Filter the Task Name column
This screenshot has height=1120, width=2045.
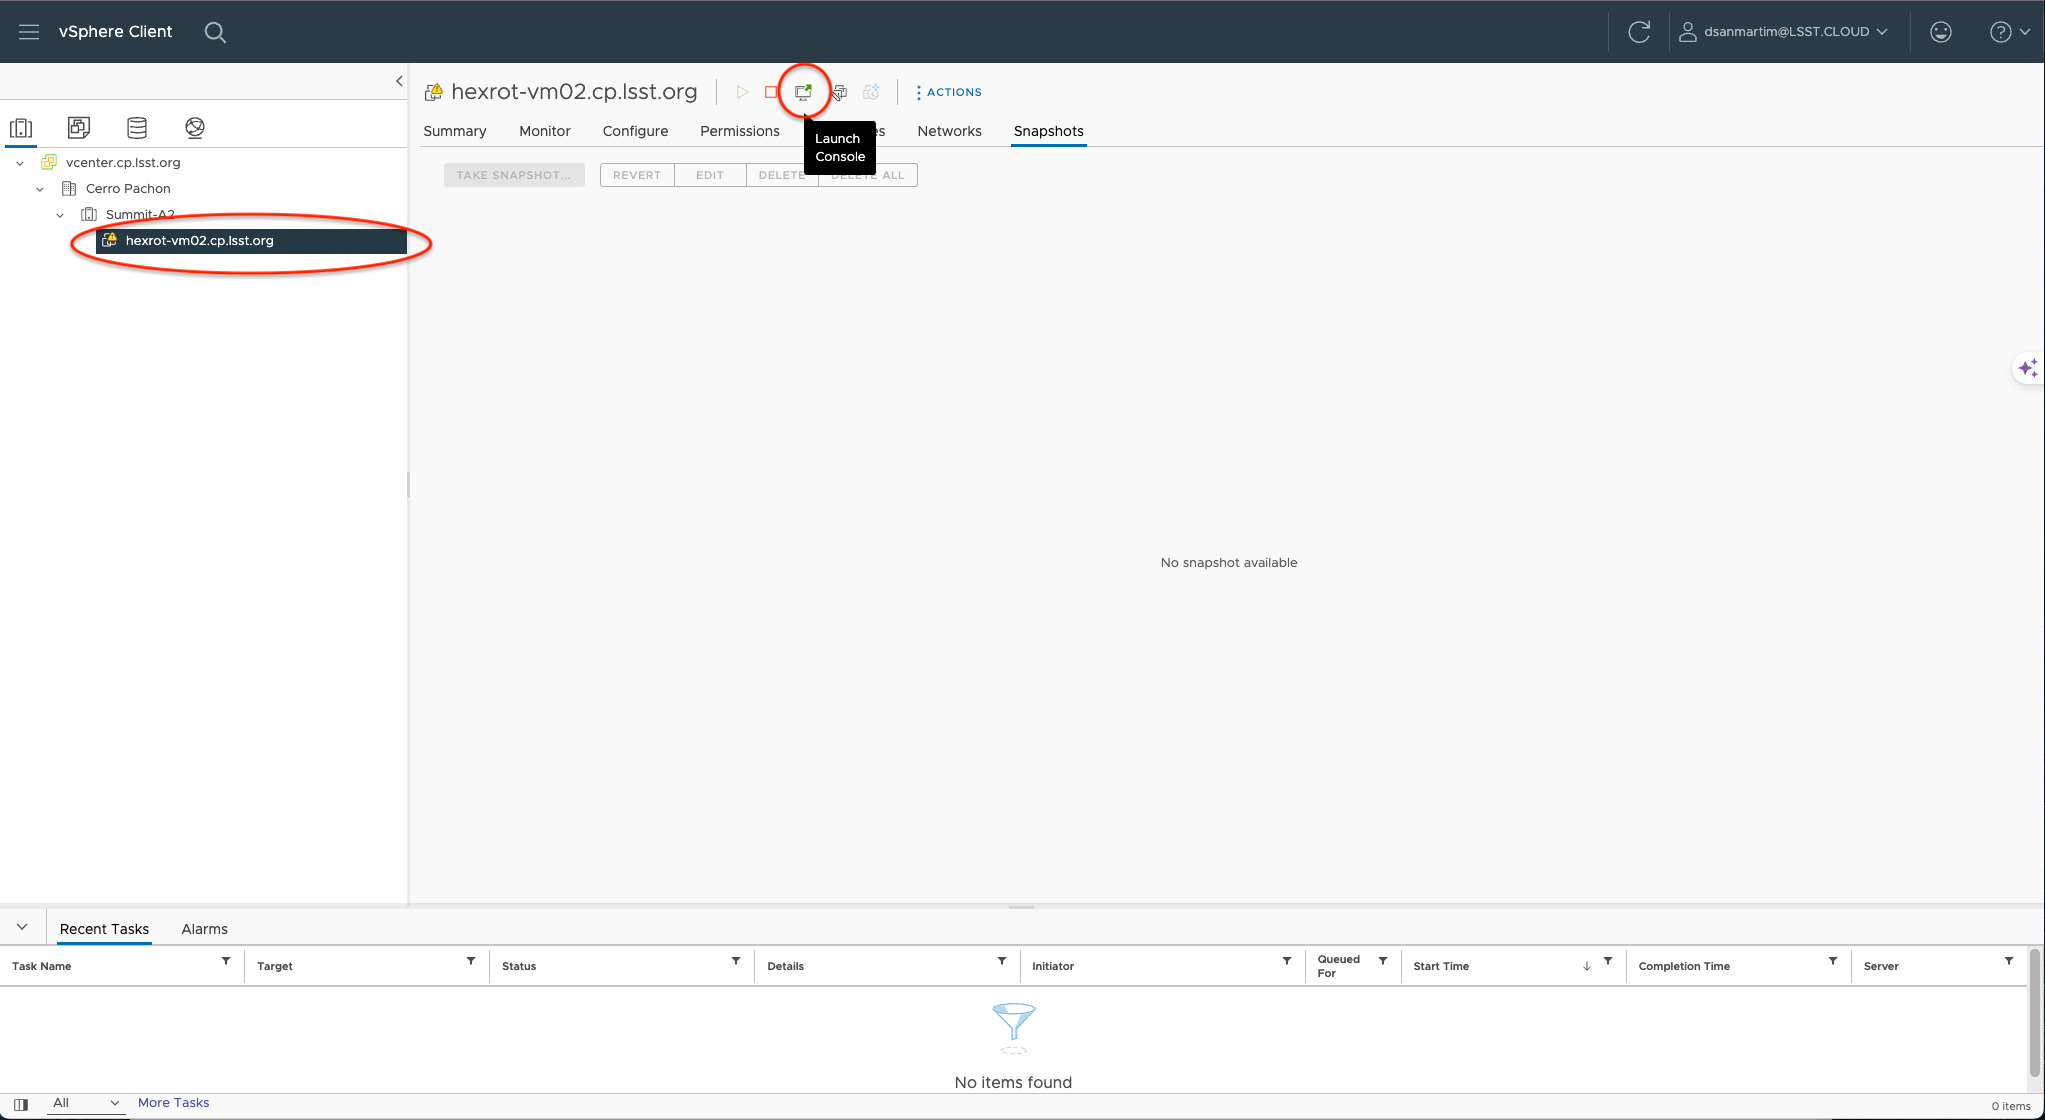(x=226, y=961)
